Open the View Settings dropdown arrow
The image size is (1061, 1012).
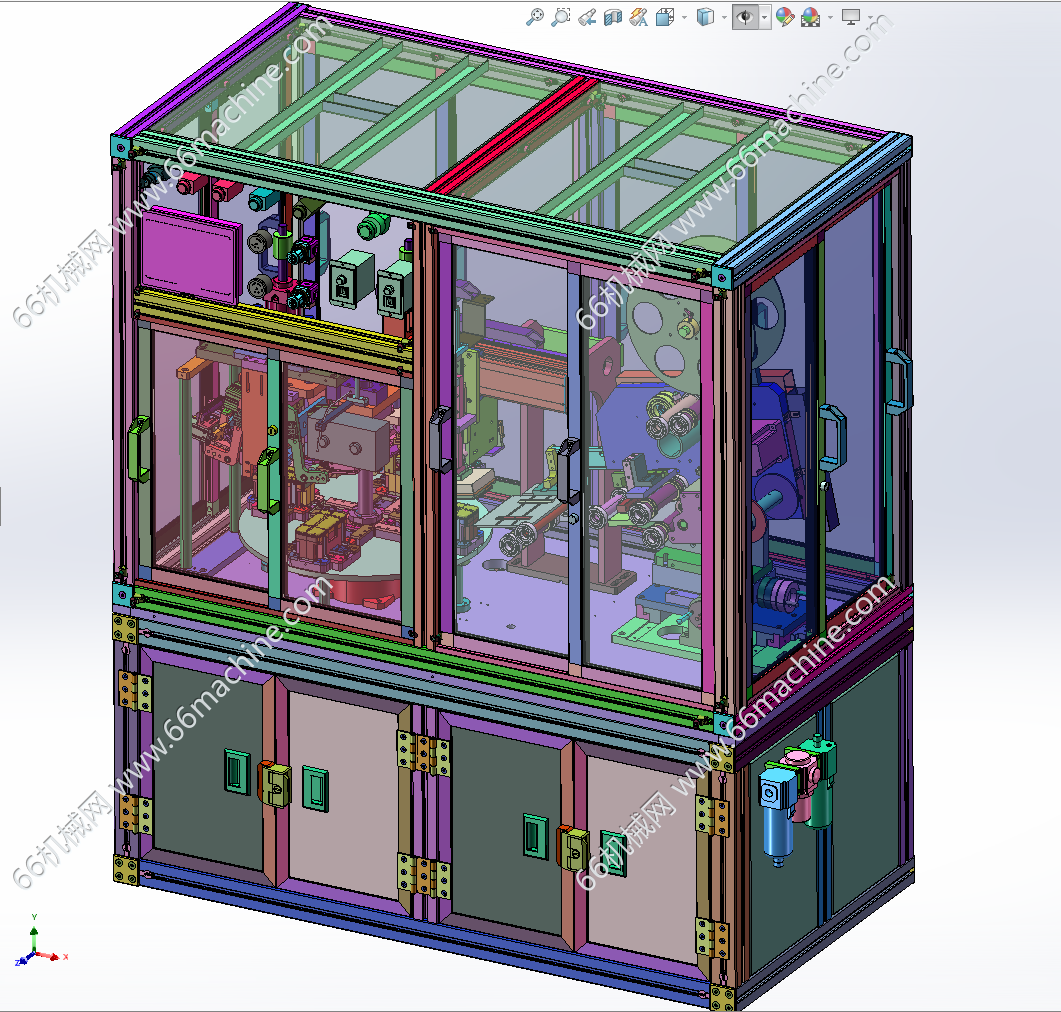(x=870, y=17)
